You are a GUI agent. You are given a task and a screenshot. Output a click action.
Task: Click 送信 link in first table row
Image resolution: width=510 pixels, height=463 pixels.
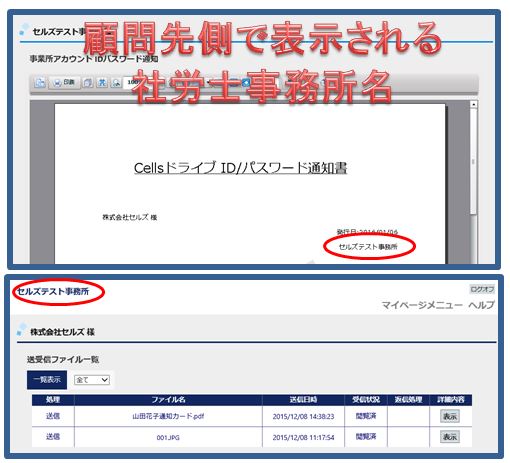53,416
